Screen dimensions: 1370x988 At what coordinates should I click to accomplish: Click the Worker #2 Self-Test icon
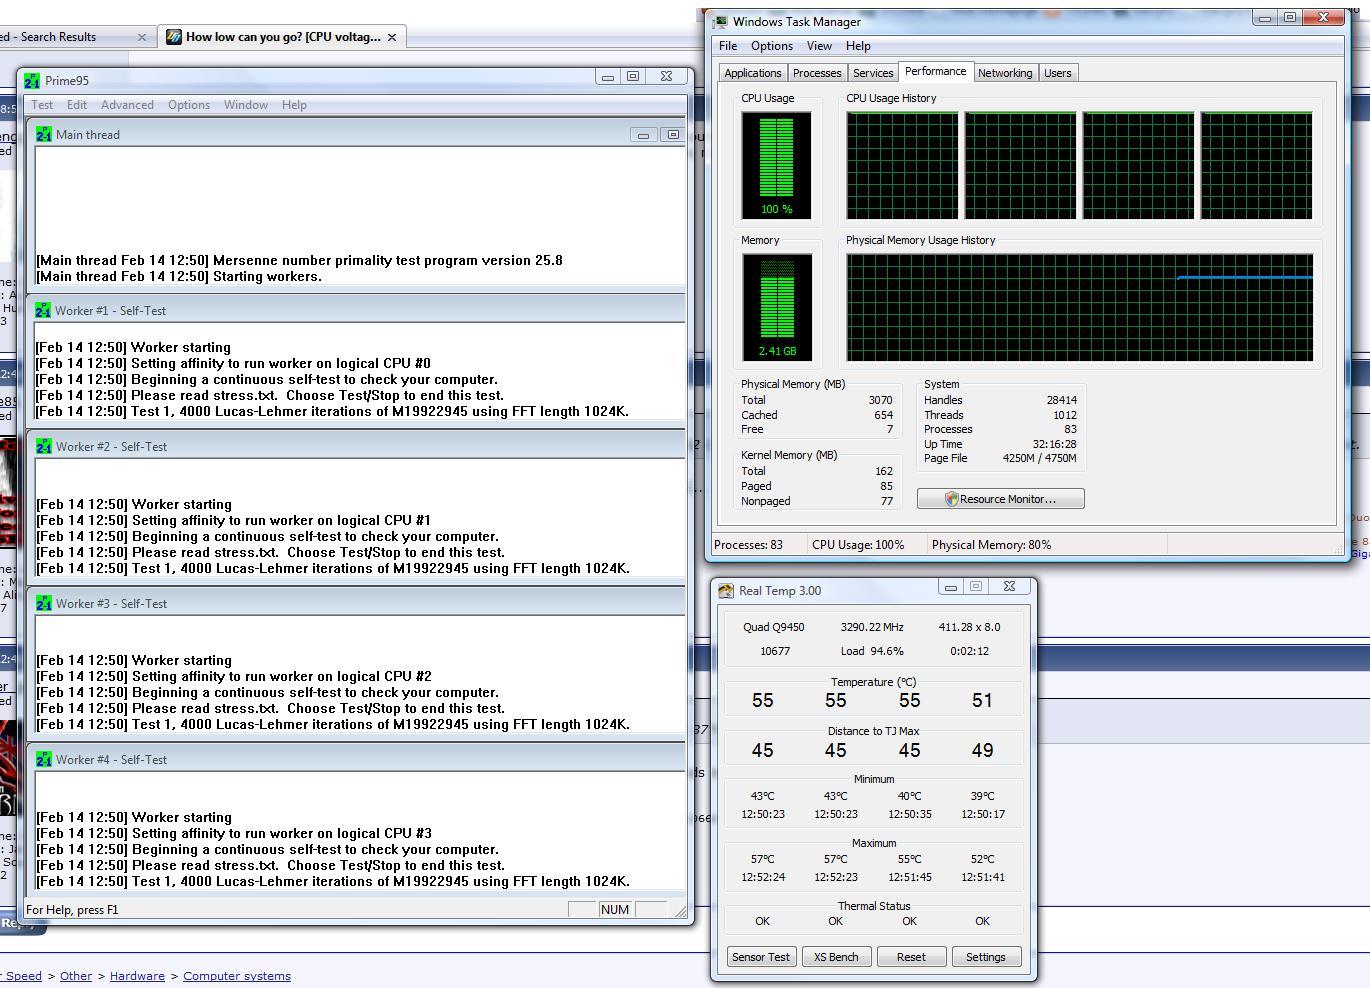point(43,446)
